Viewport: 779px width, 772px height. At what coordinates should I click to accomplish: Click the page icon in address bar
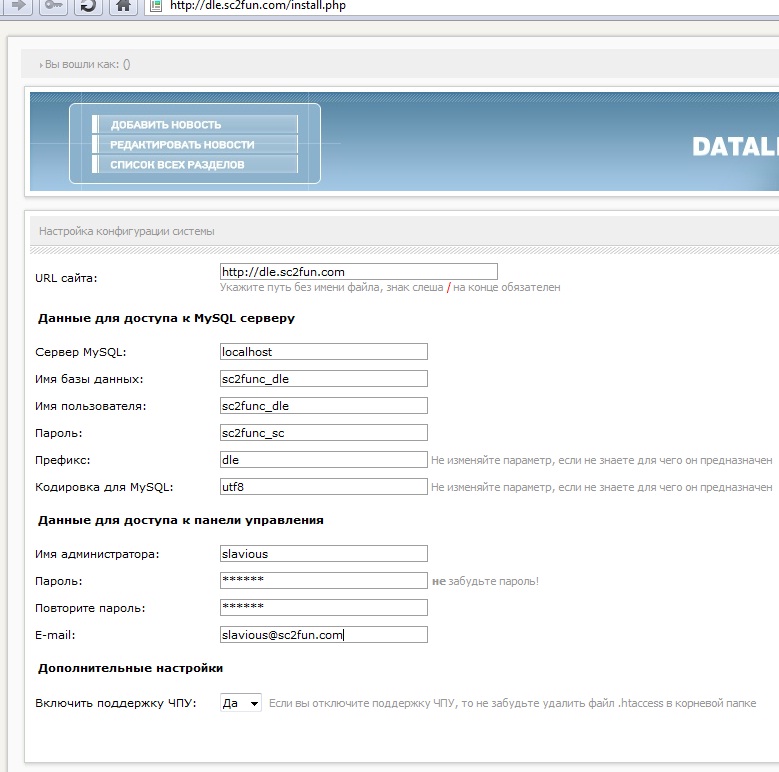click(x=156, y=6)
